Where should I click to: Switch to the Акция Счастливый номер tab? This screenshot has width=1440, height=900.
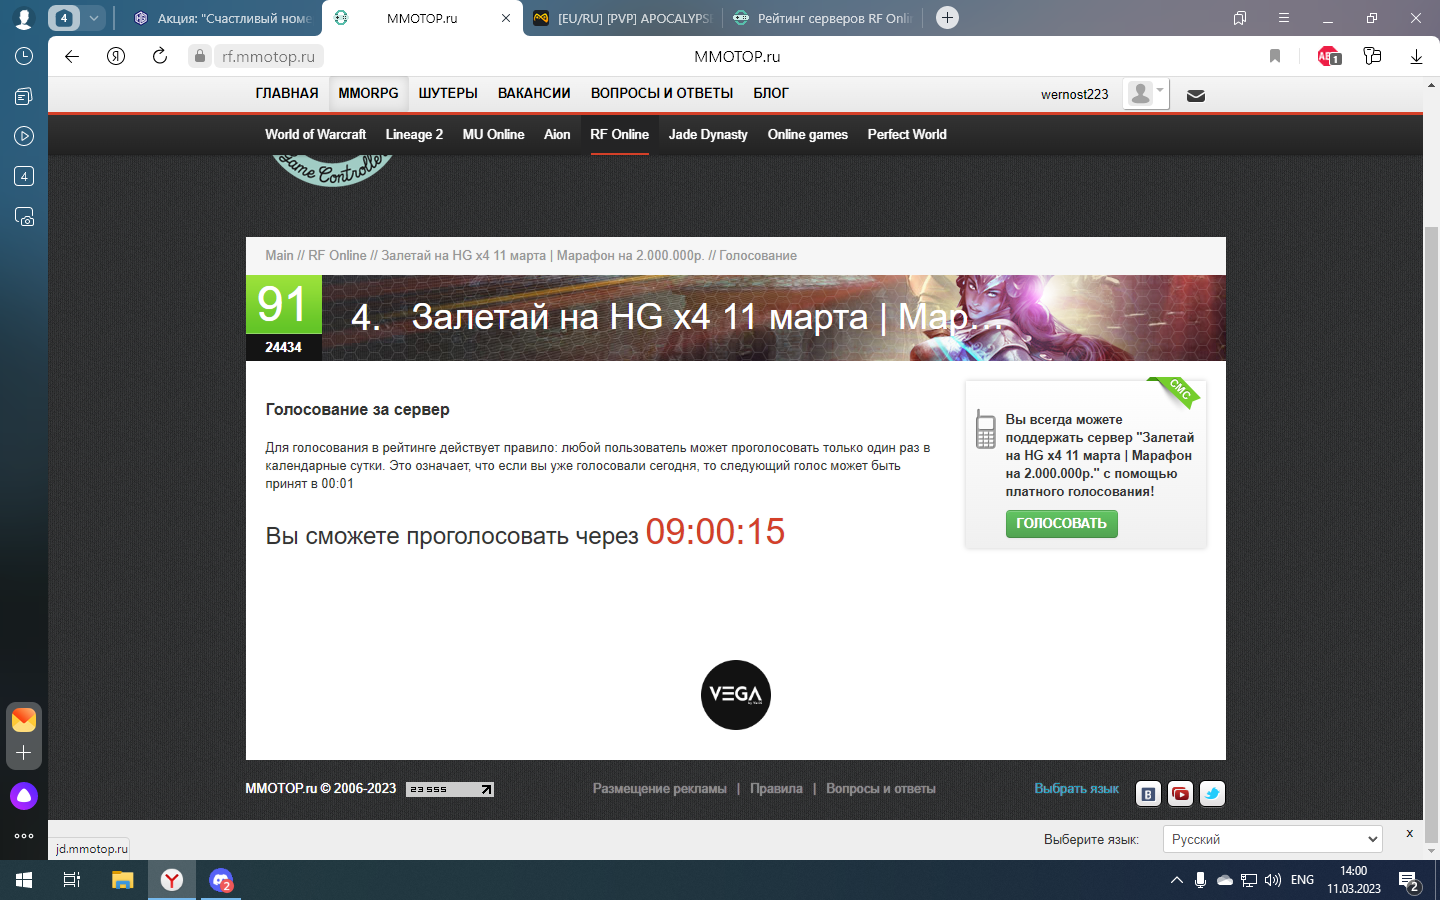(x=222, y=18)
